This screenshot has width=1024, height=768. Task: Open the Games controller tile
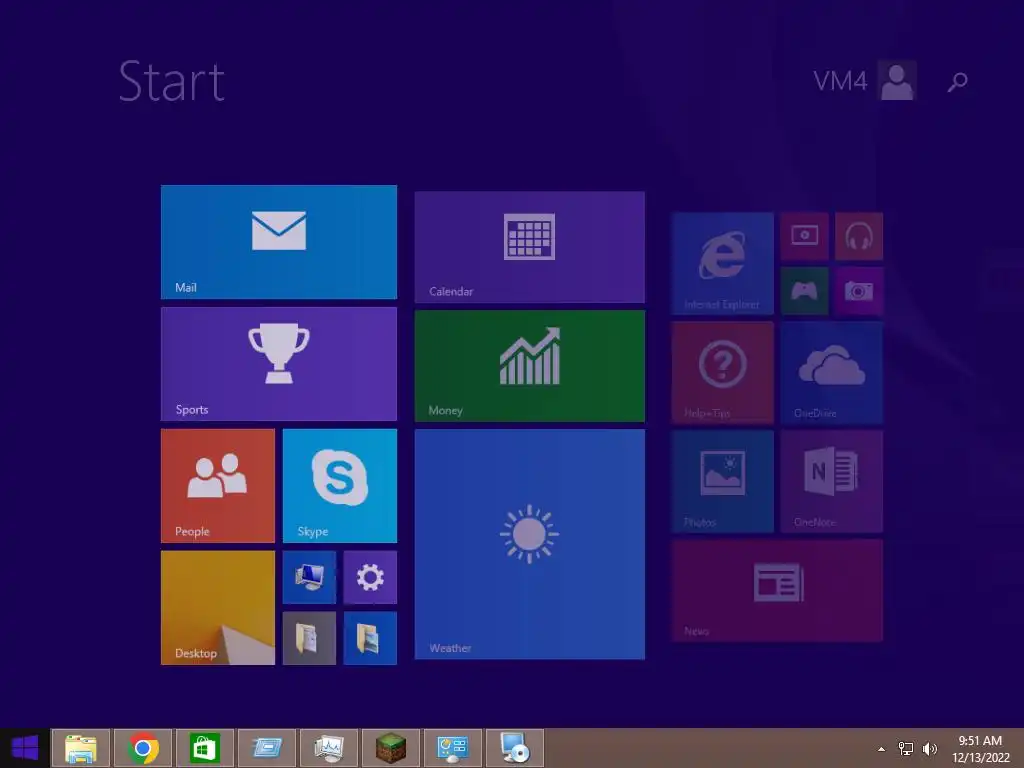point(805,291)
